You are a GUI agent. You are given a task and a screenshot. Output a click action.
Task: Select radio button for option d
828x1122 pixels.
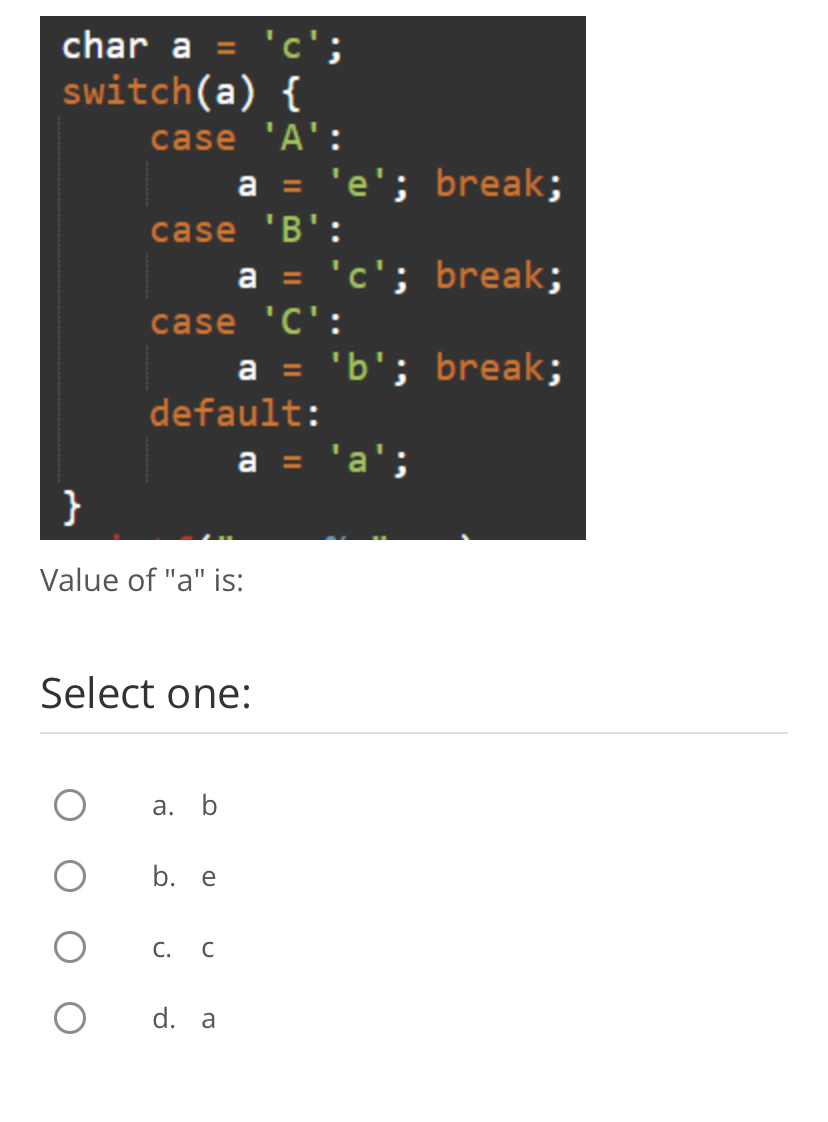tap(69, 1017)
